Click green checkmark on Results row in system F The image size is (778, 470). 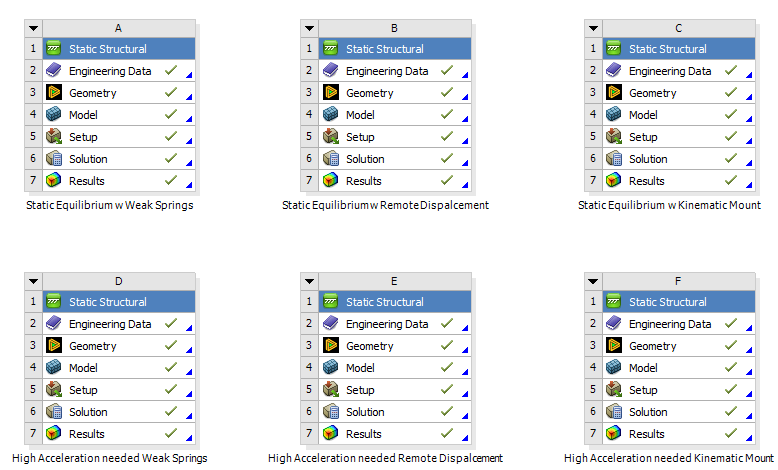pyautogui.click(x=731, y=433)
